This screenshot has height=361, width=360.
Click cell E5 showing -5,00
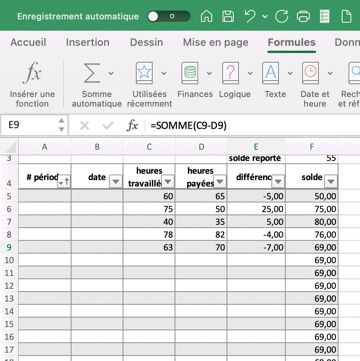click(256, 196)
